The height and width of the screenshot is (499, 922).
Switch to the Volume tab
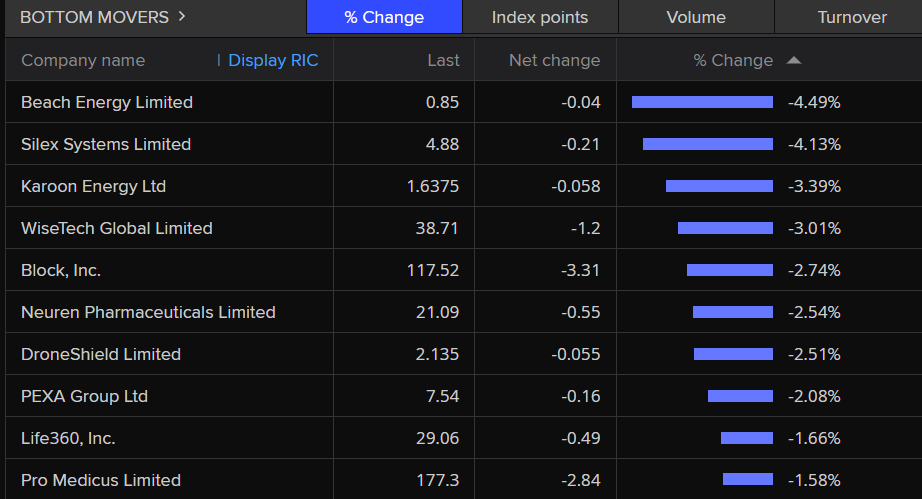pos(696,17)
